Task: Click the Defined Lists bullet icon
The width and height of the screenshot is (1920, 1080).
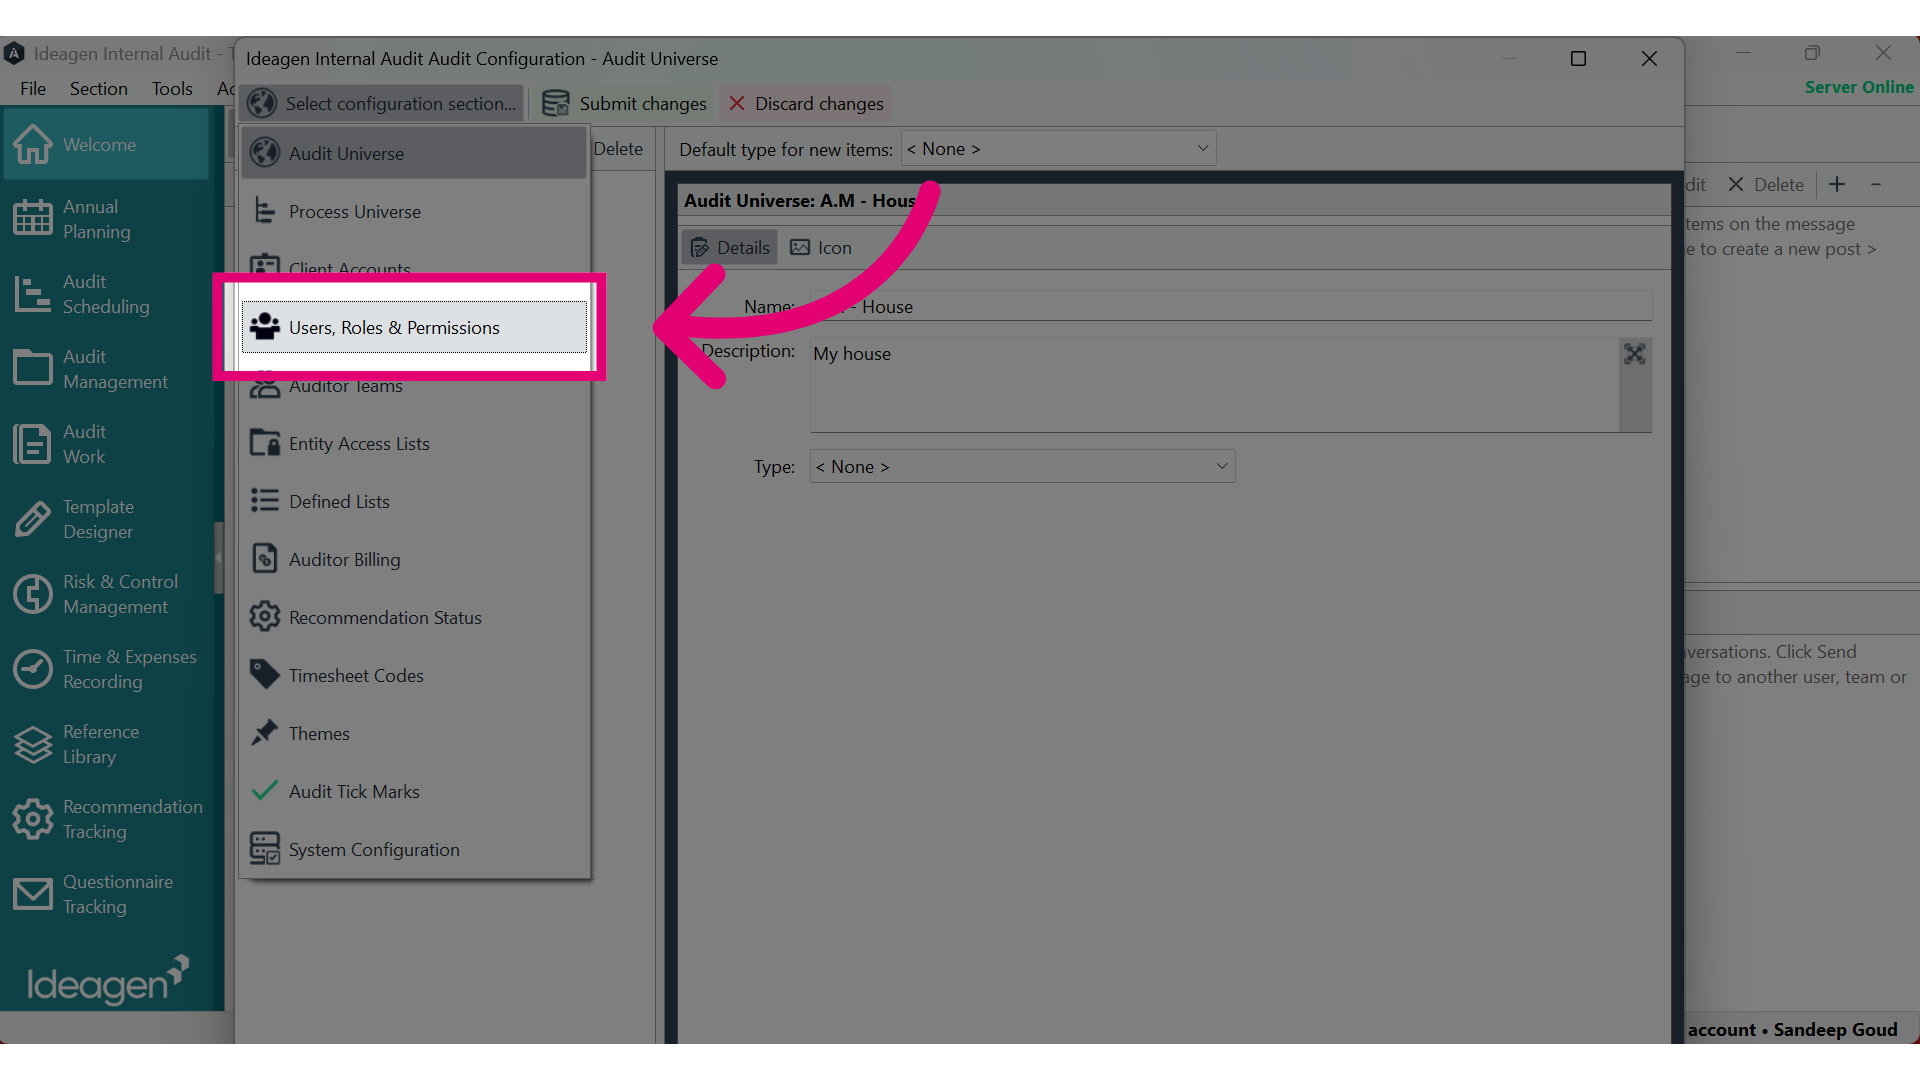Action: [x=265, y=500]
